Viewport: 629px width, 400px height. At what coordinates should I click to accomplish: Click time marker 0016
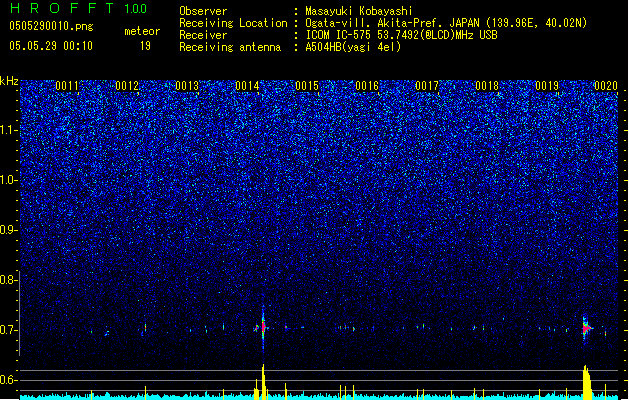(367, 86)
